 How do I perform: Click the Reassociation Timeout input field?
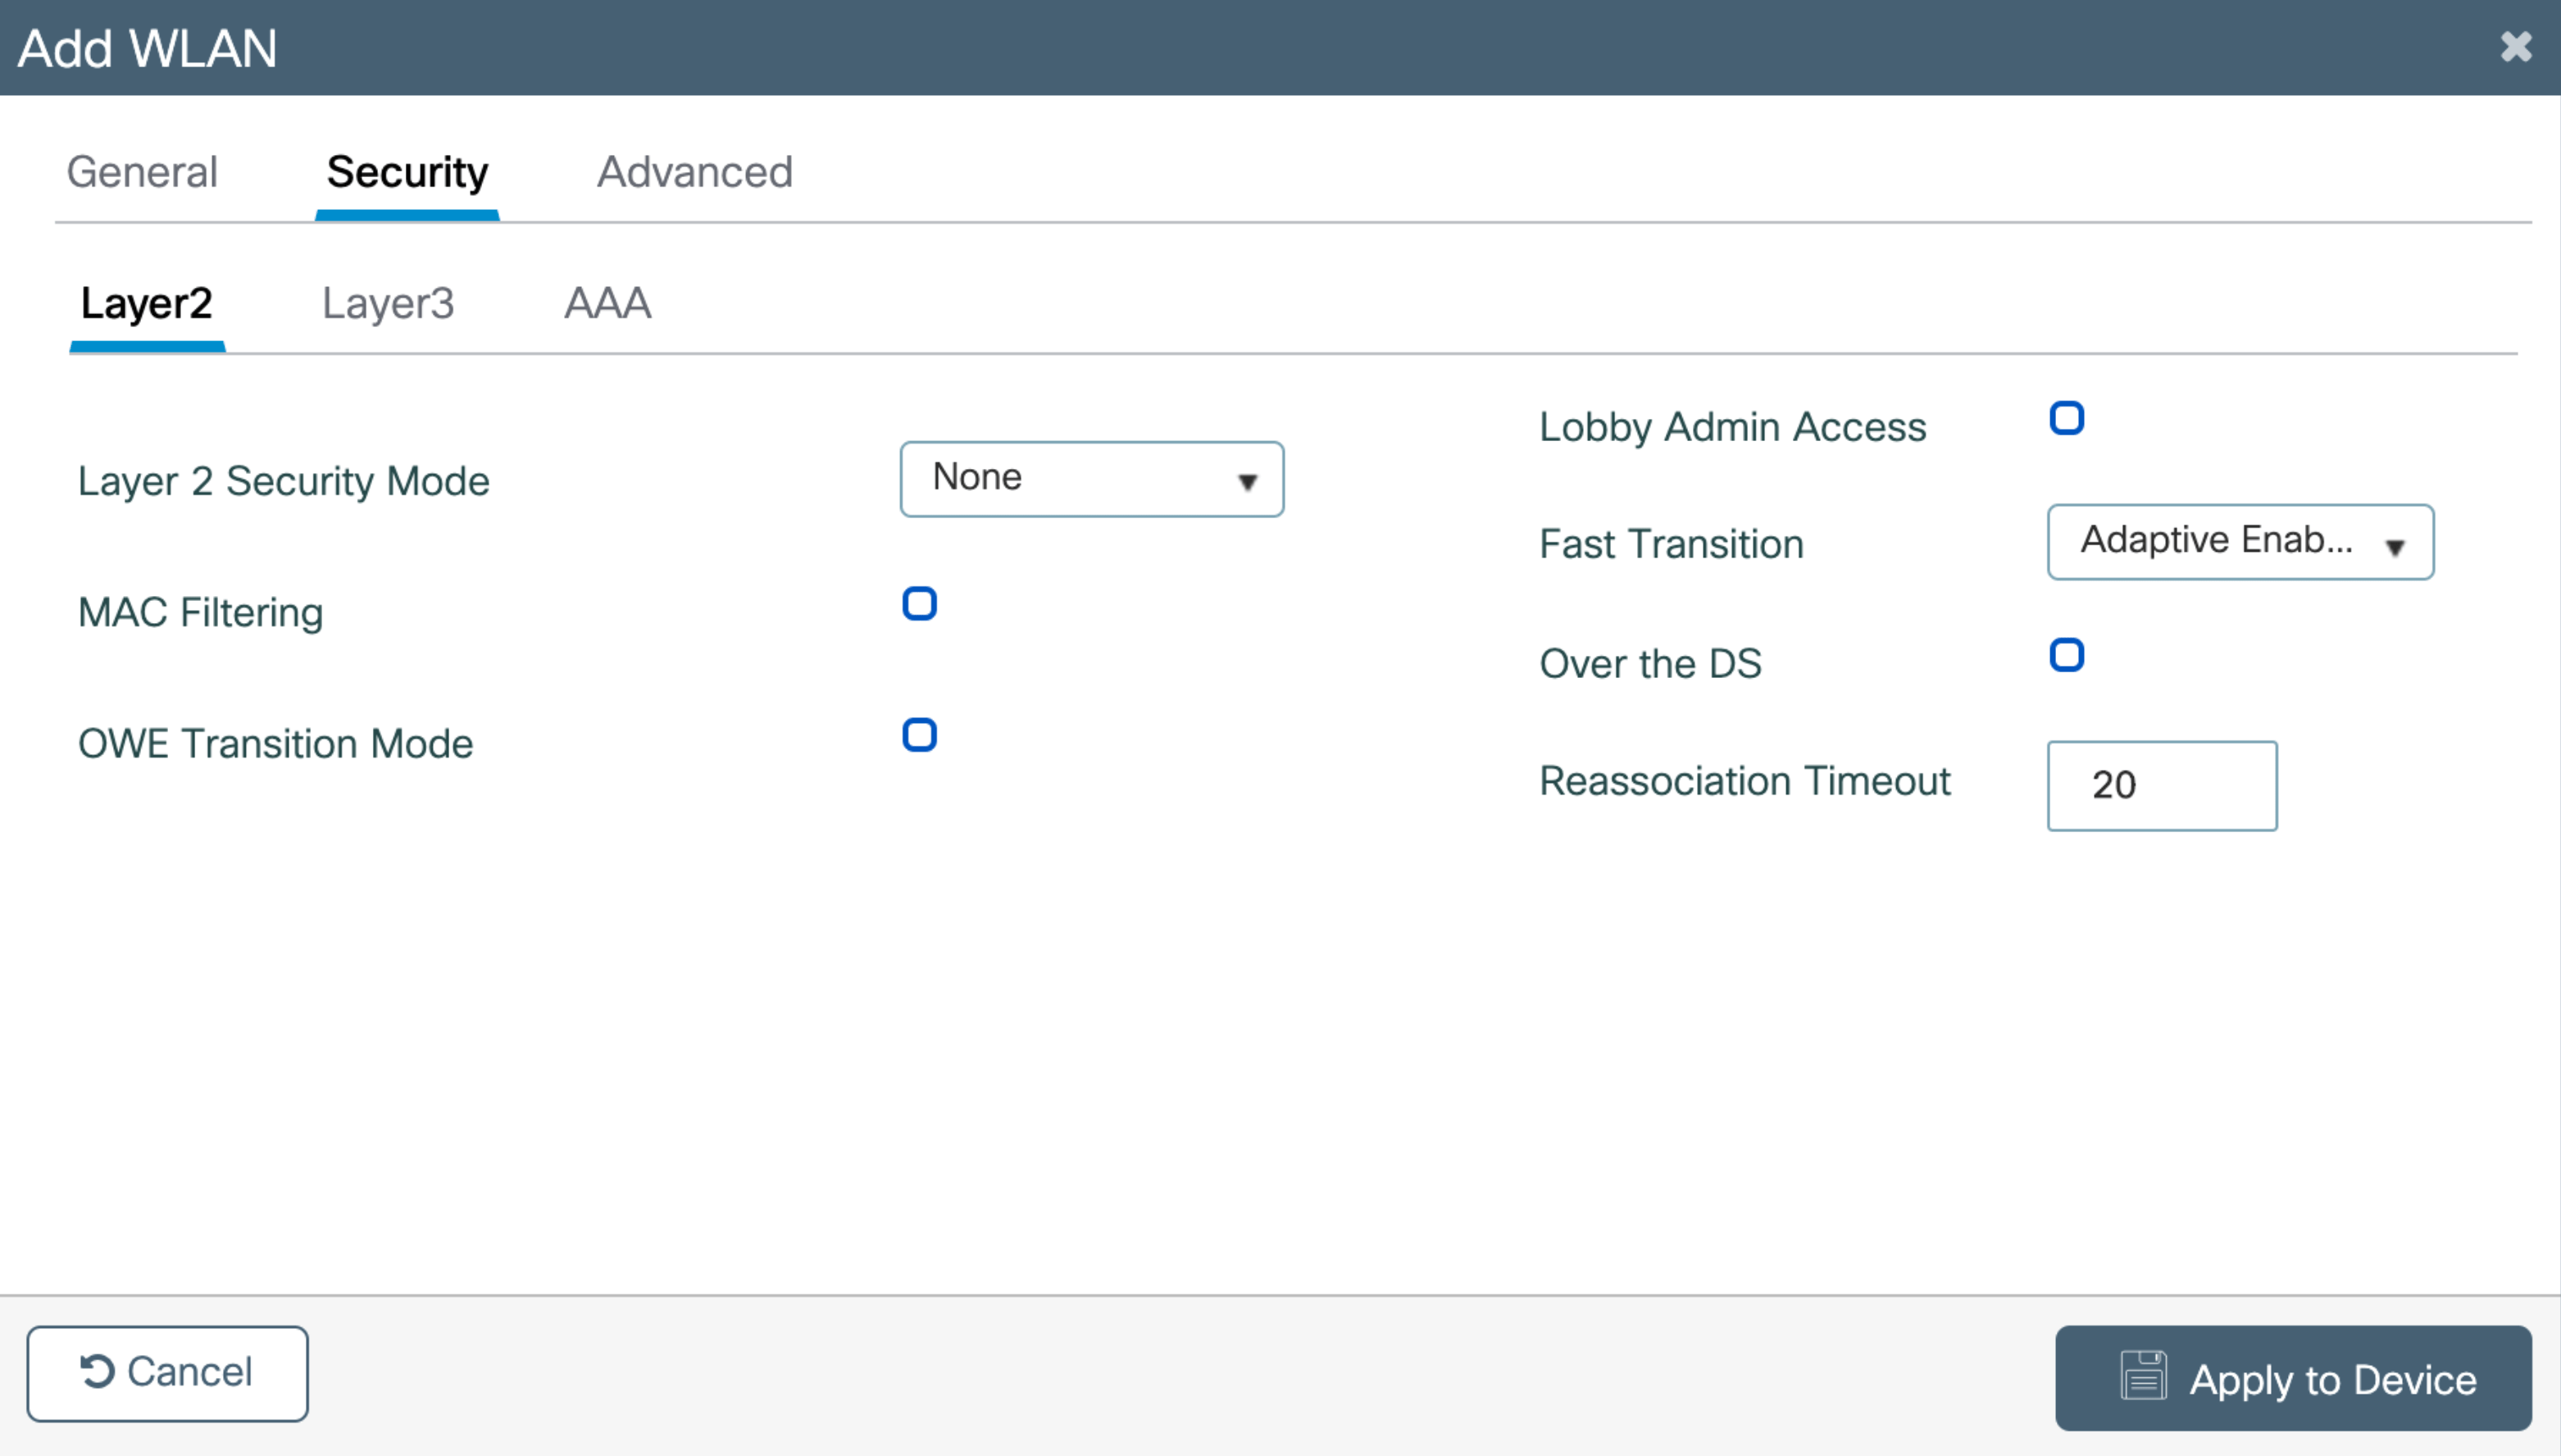click(2162, 786)
